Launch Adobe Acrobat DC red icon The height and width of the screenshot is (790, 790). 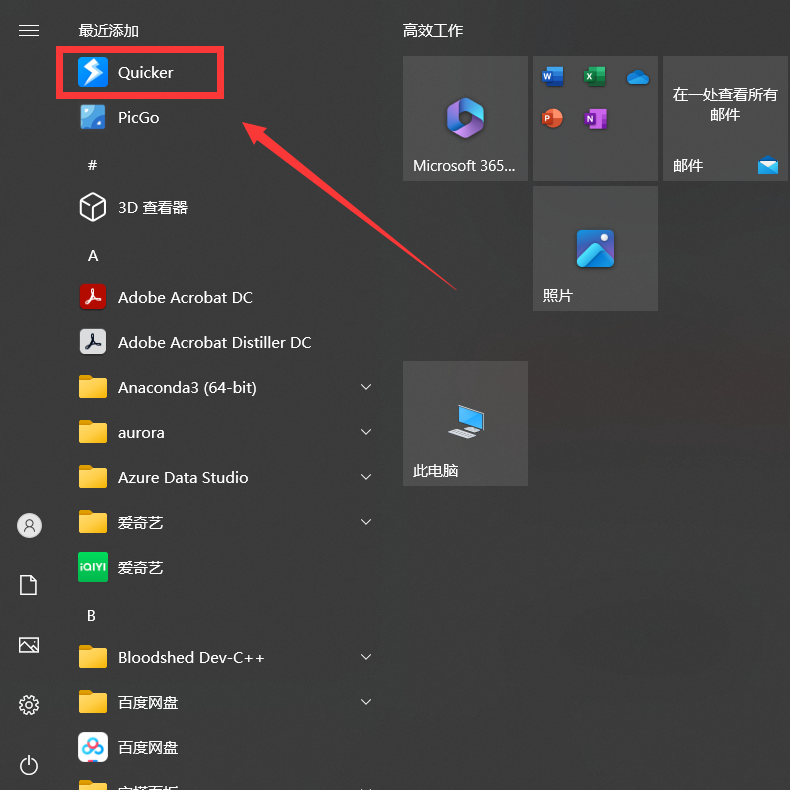point(93,297)
